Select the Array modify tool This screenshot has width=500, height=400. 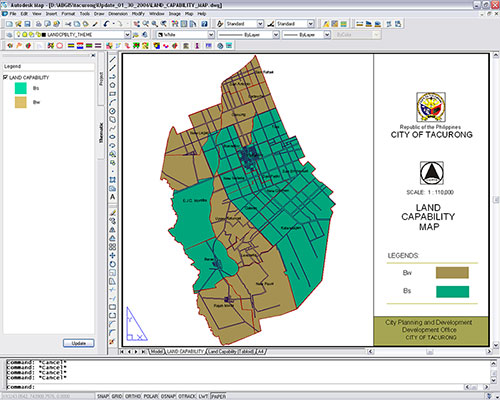pyautogui.click(x=113, y=247)
